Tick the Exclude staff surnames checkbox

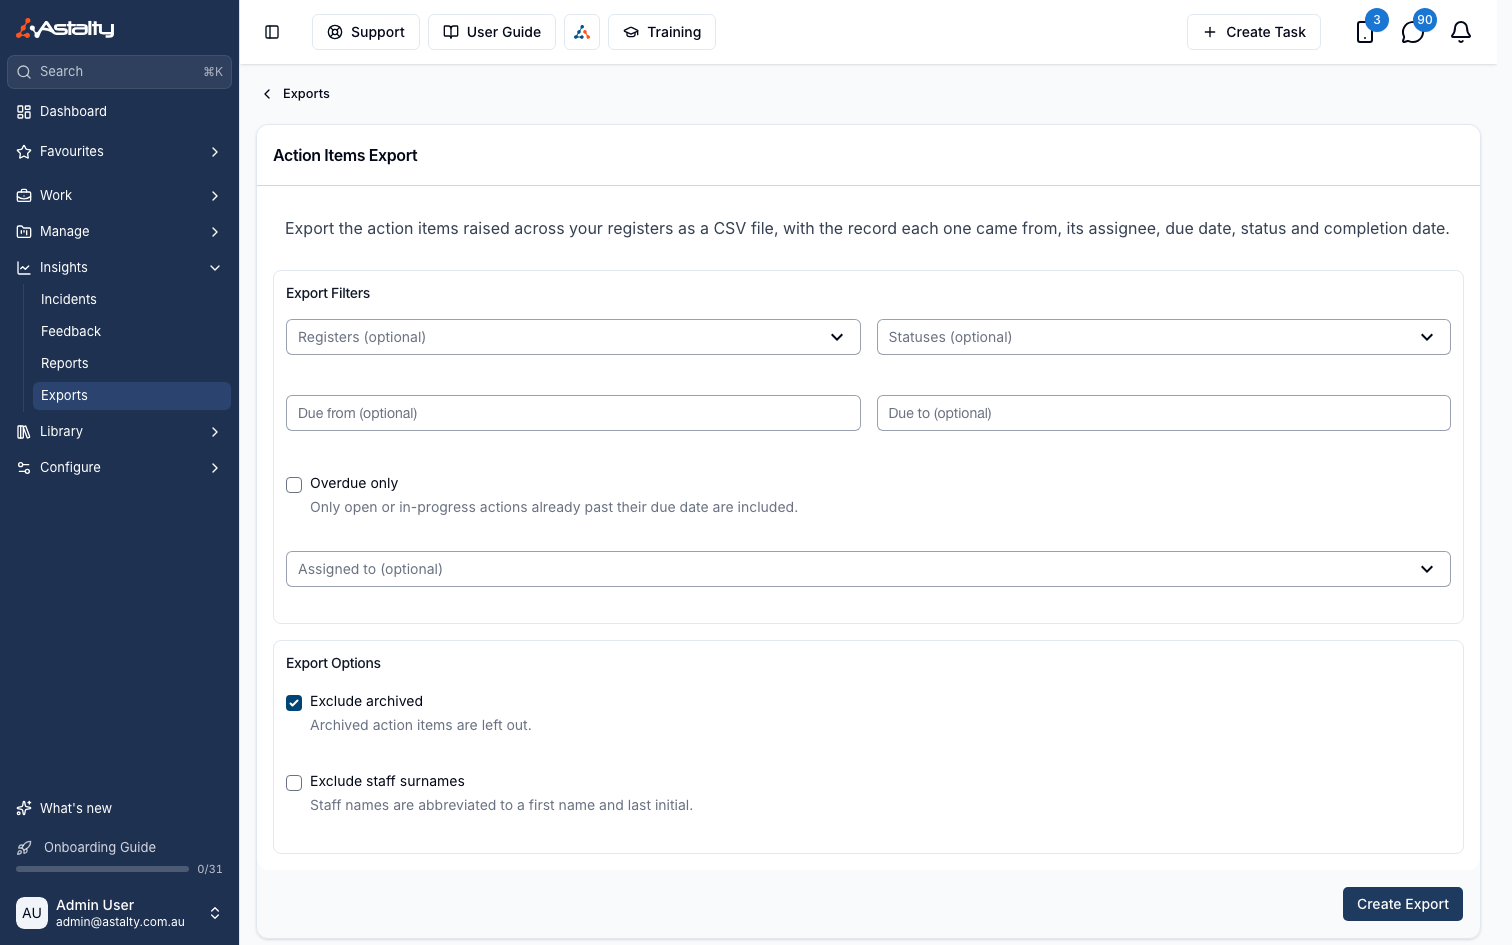pos(294,783)
